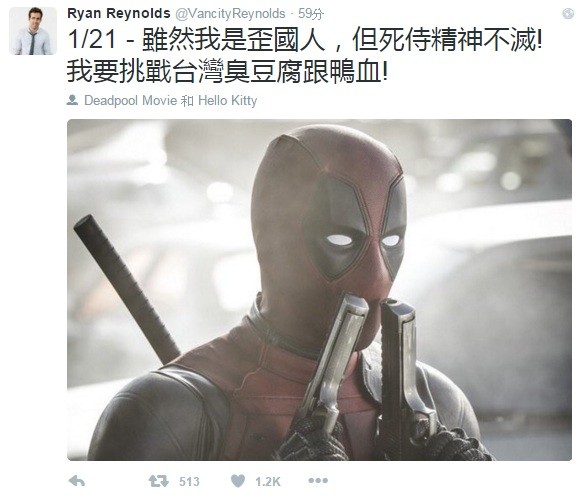Viewport: 582px width, 499px height.
Task: Click the katana handle in the photo
Action: pos(126,290)
